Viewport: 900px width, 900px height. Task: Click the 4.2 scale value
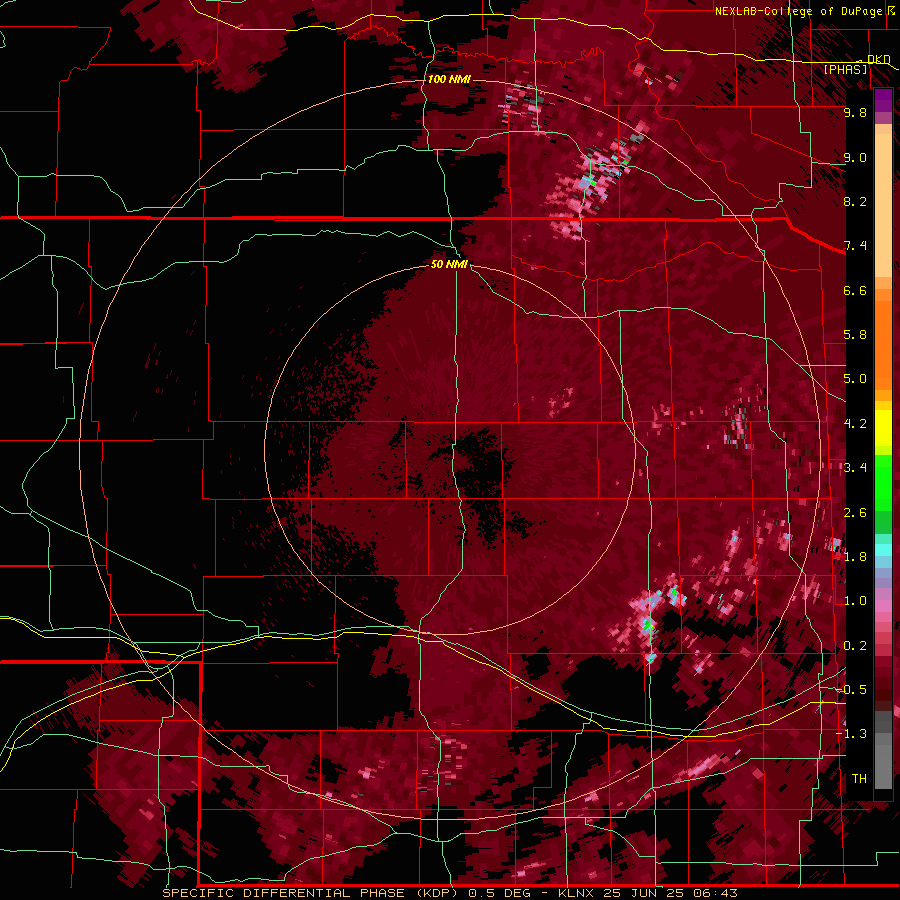[x=855, y=424]
